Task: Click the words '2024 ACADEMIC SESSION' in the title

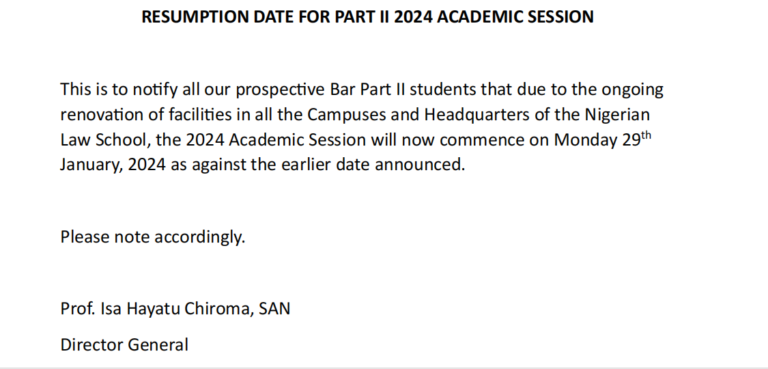Action: click(494, 17)
